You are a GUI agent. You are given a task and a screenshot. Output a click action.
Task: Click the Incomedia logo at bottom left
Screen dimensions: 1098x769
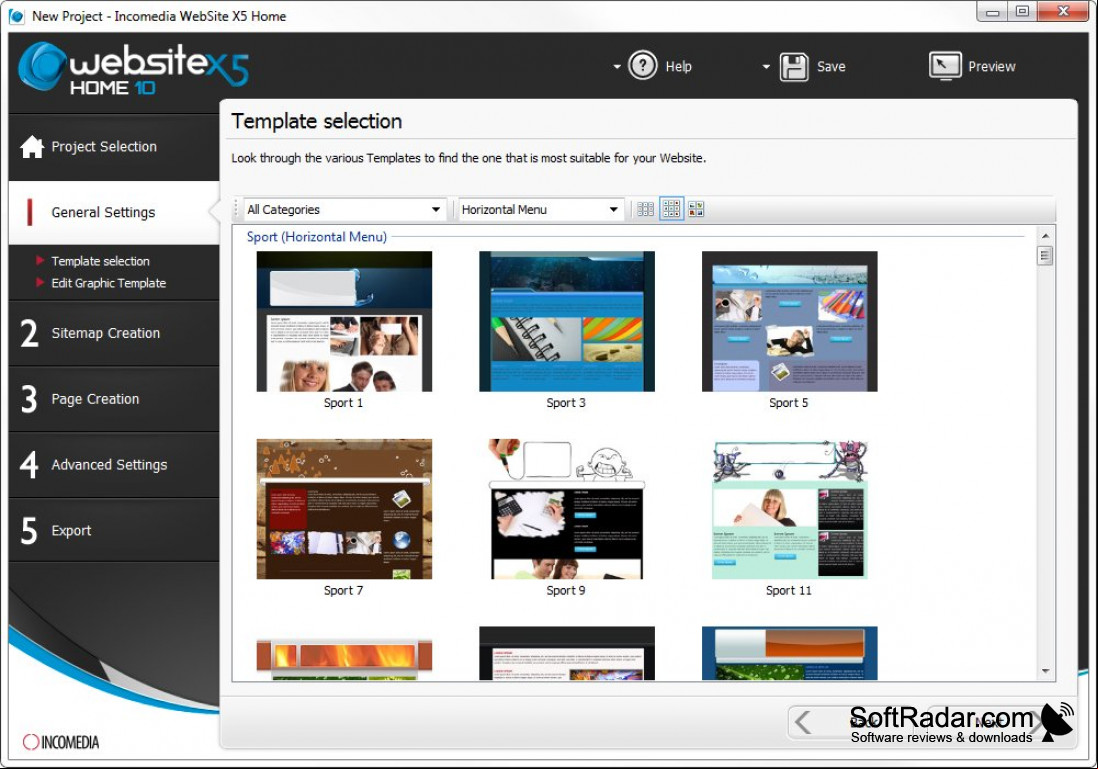(61, 742)
